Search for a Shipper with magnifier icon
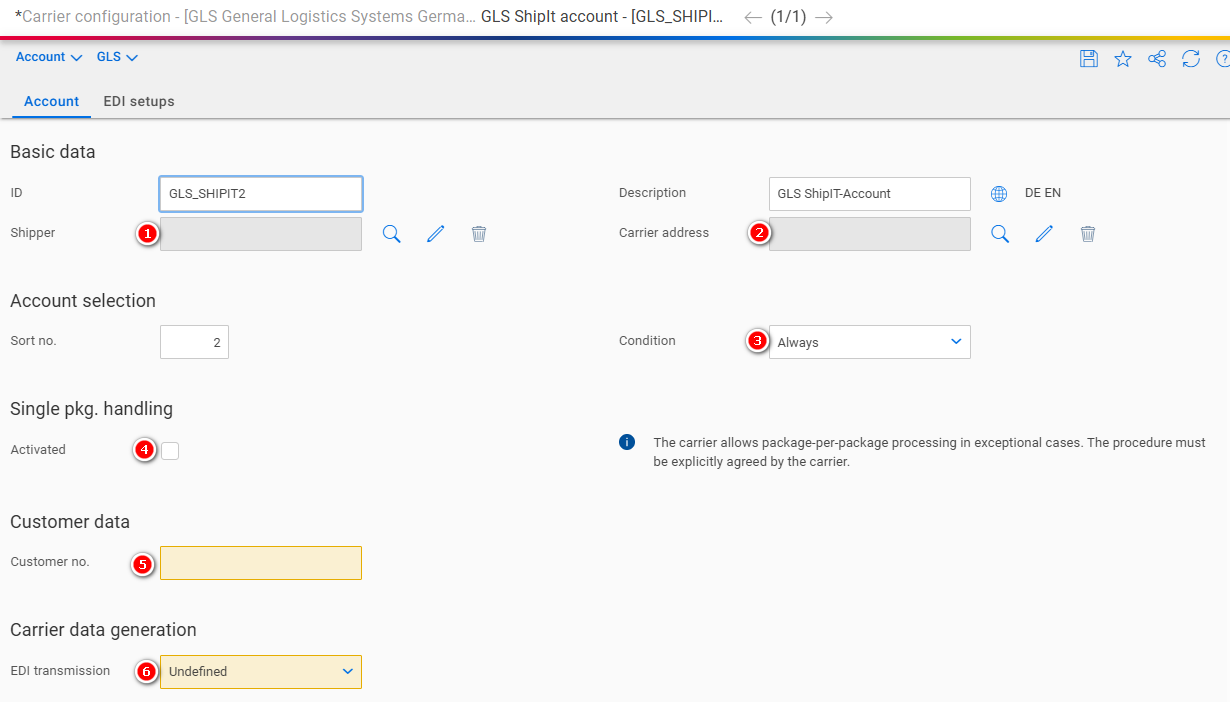 [392, 234]
